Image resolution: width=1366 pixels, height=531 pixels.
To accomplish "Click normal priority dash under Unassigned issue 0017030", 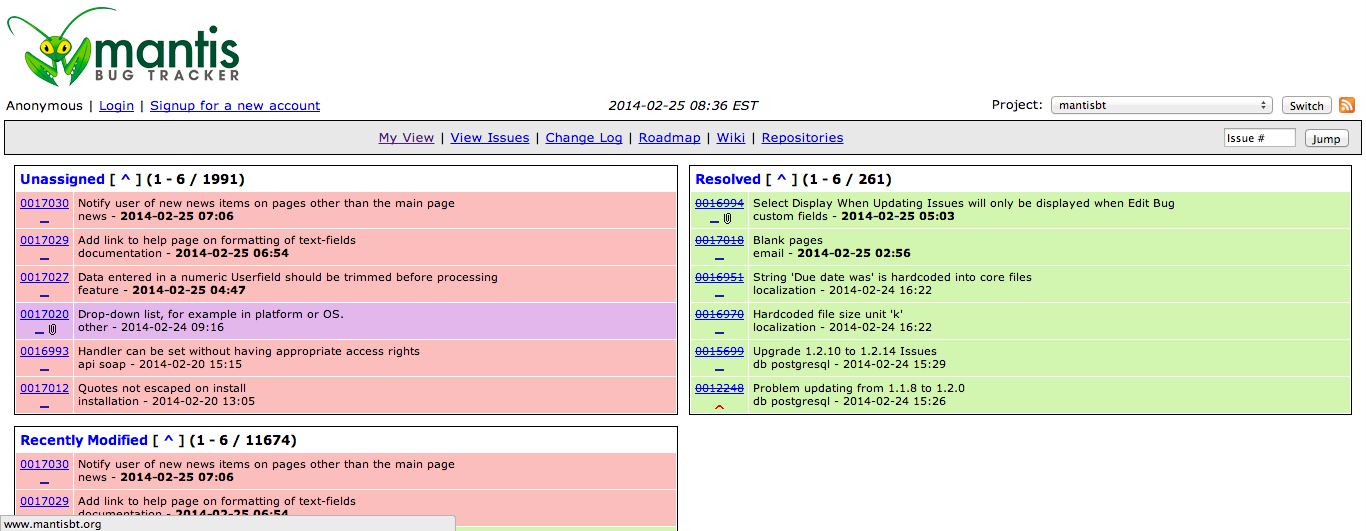I will [44, 218].
